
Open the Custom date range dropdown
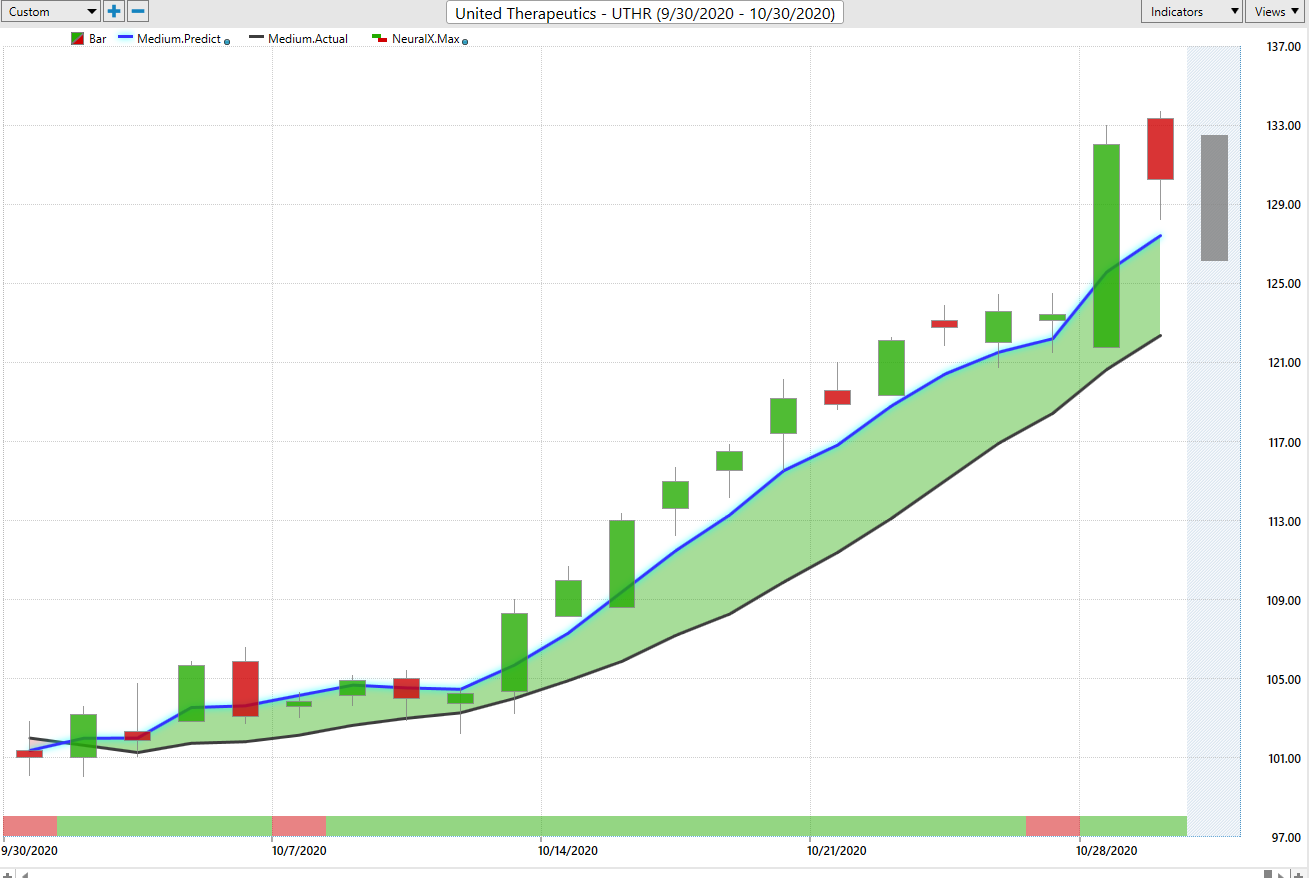coord(51,12)
